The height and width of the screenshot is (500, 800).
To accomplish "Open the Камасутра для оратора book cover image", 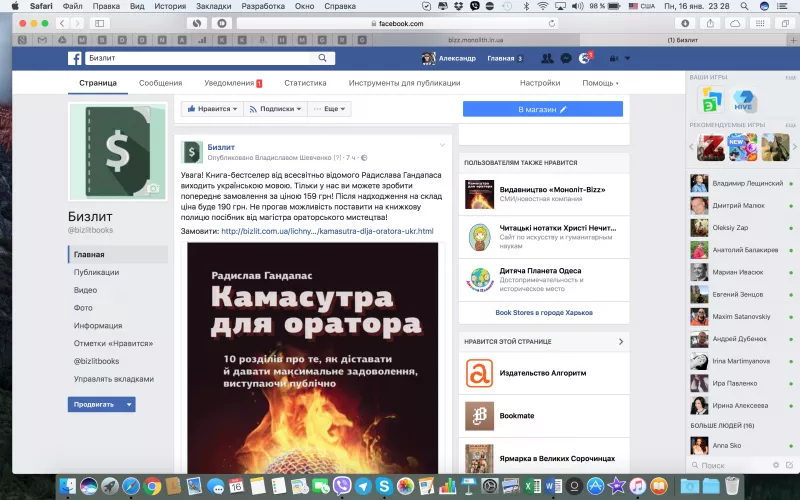I will 312,358.
